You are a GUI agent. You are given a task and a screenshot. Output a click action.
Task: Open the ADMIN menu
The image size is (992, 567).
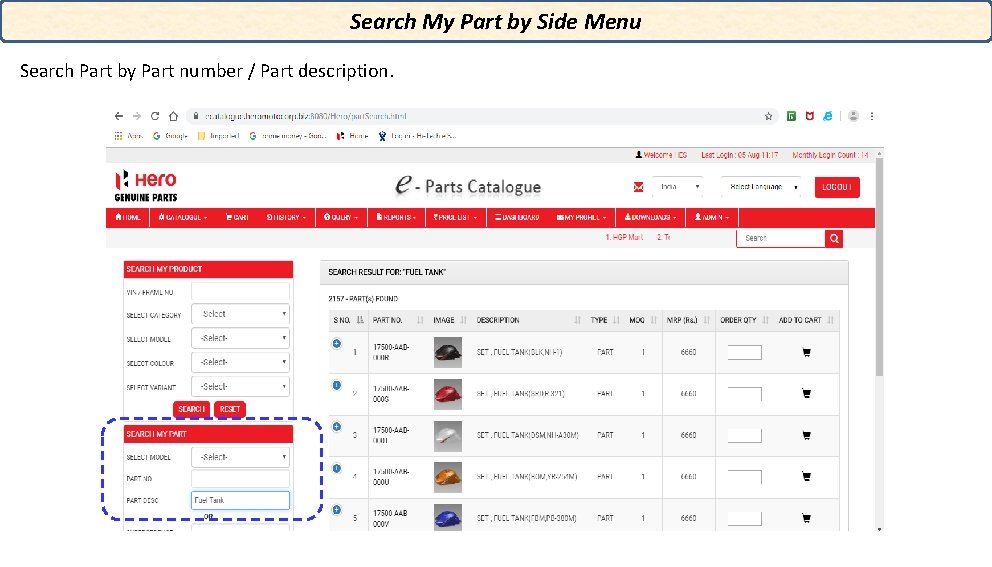pos(712,217)
